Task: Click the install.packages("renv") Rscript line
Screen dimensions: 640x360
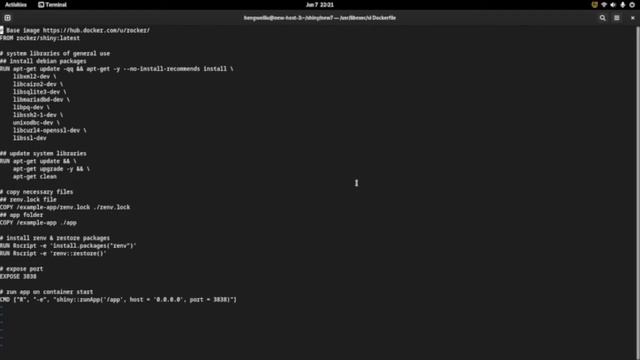Action: [x=68, y=246]
